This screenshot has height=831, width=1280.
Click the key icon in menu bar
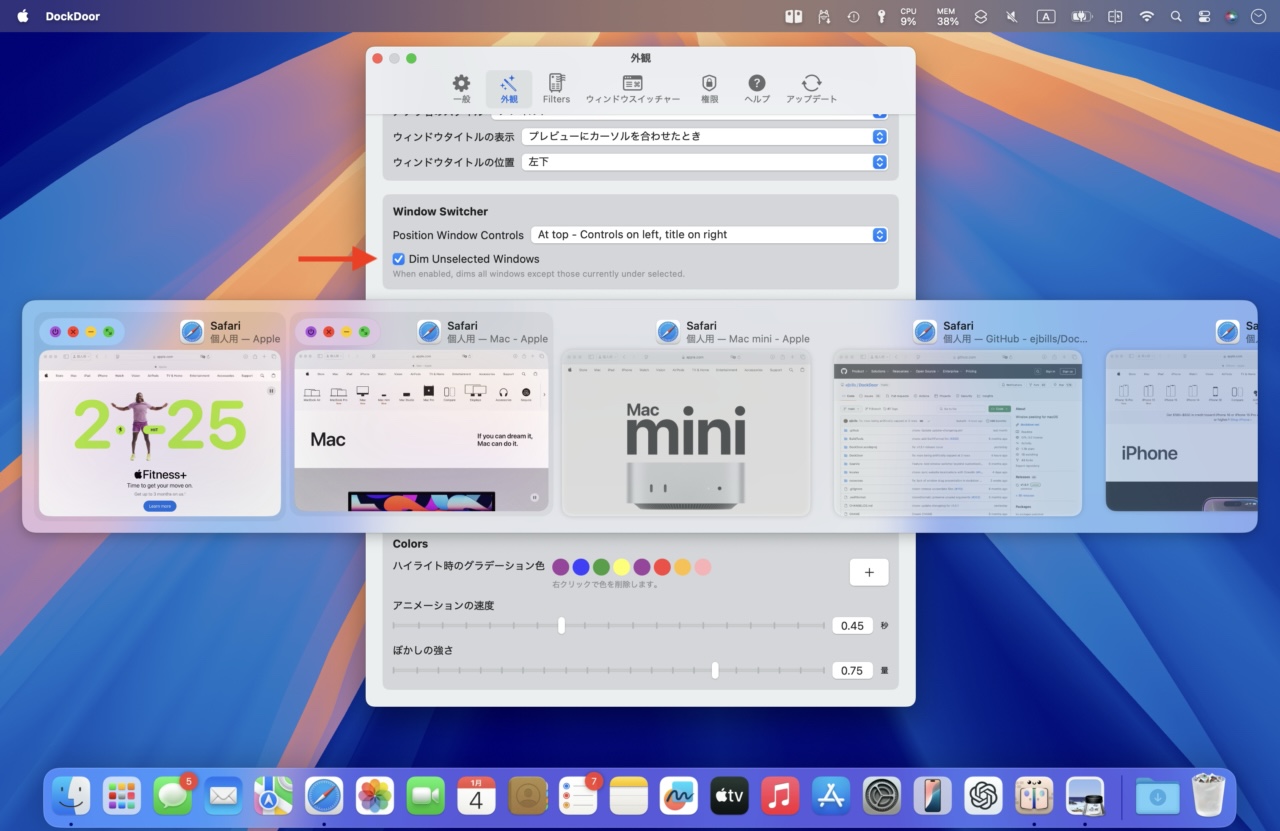(882, 16)
